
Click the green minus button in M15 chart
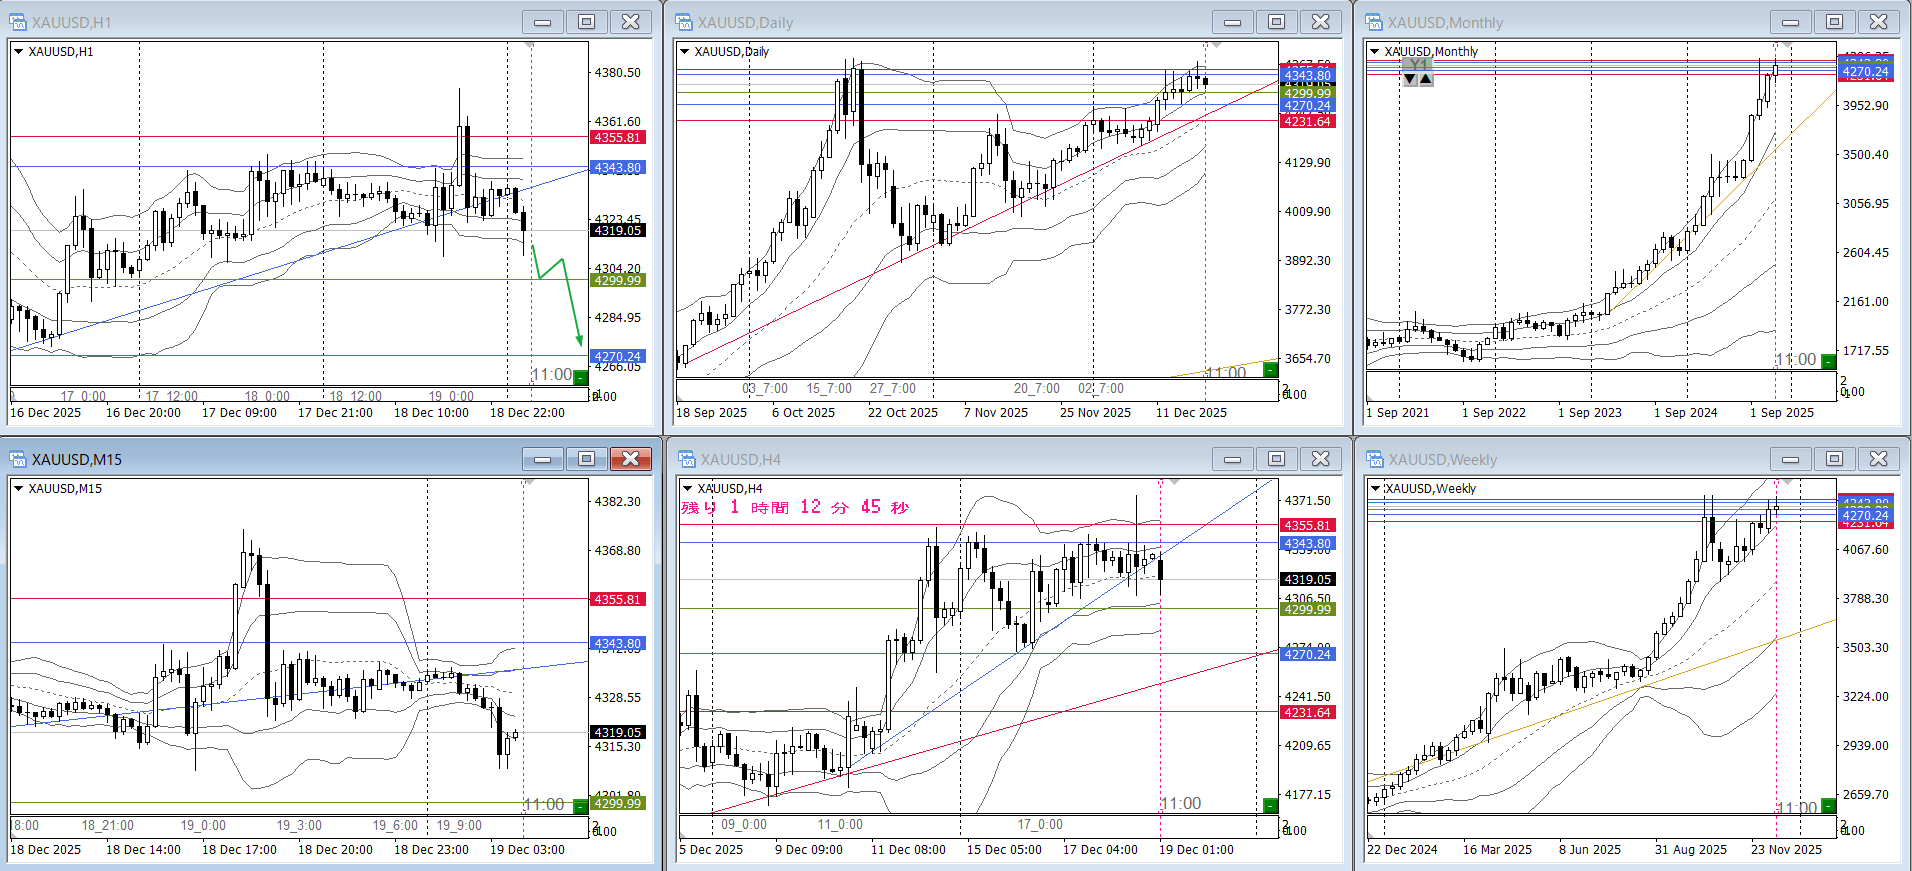pyautogui.click(x=580, y=805)
